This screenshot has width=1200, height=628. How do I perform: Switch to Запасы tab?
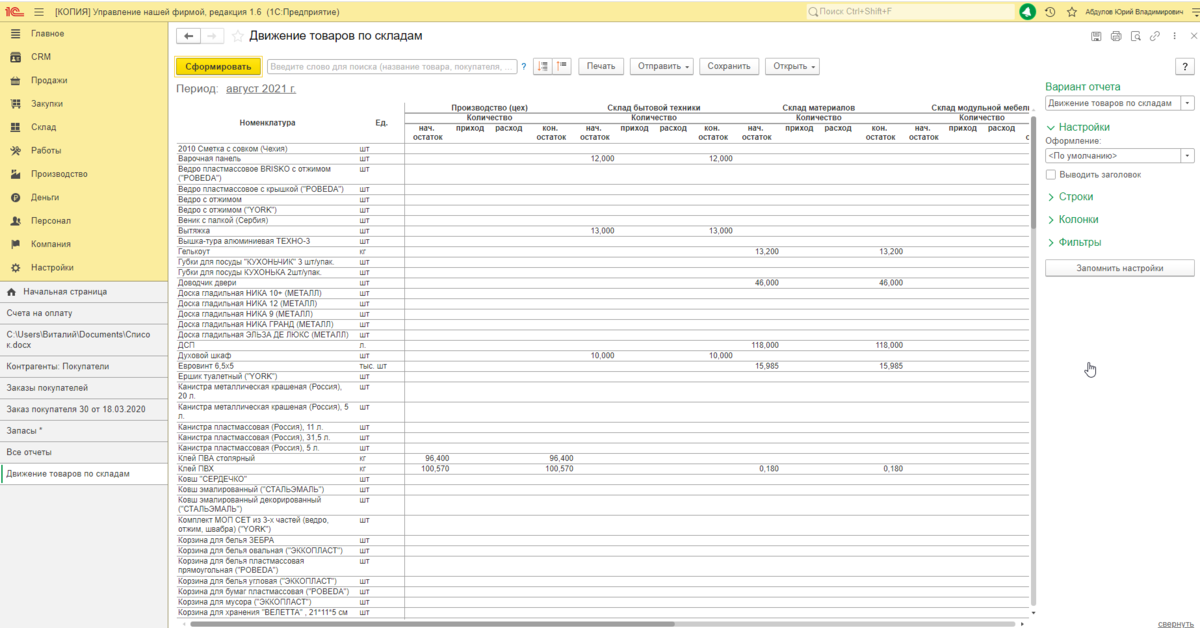click(84, 430)
